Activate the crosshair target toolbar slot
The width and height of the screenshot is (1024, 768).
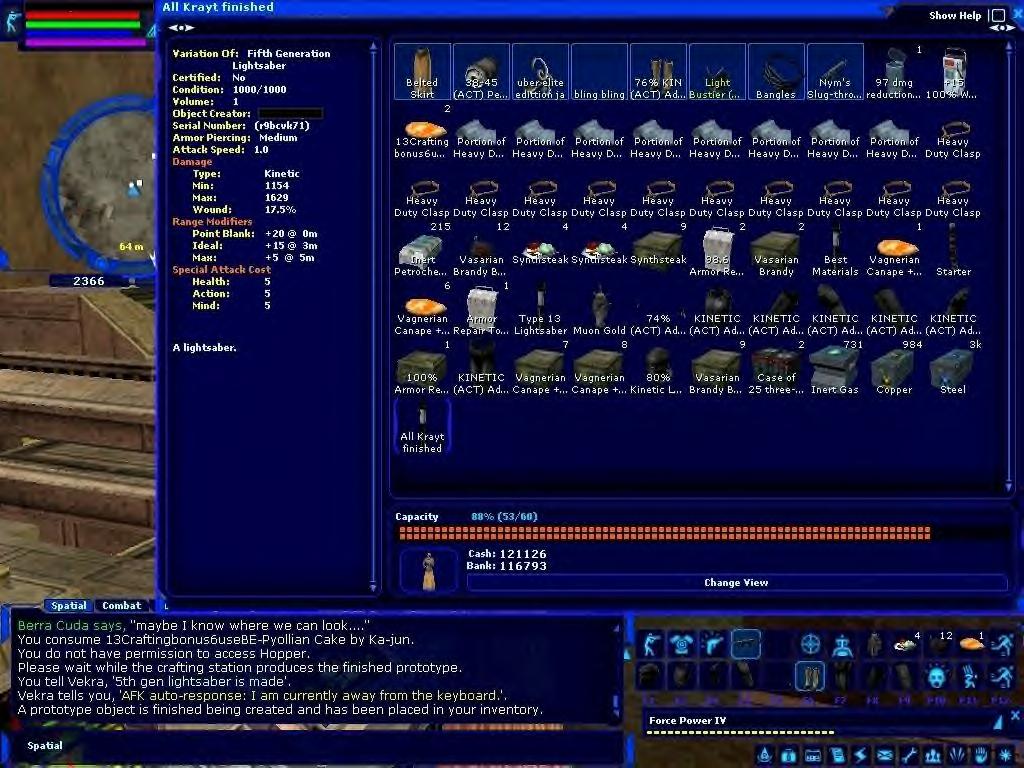pos(810,644)
